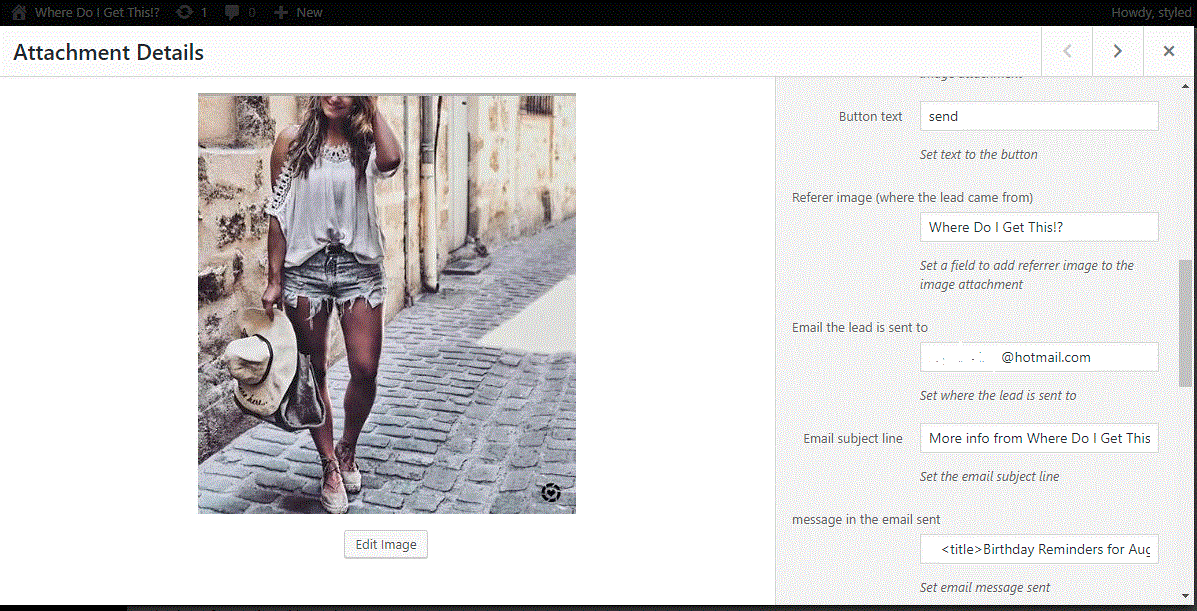Click 'message in the email sent' label
The height and width of the screenshot is (611, 1197).
(x=866, y=519)
